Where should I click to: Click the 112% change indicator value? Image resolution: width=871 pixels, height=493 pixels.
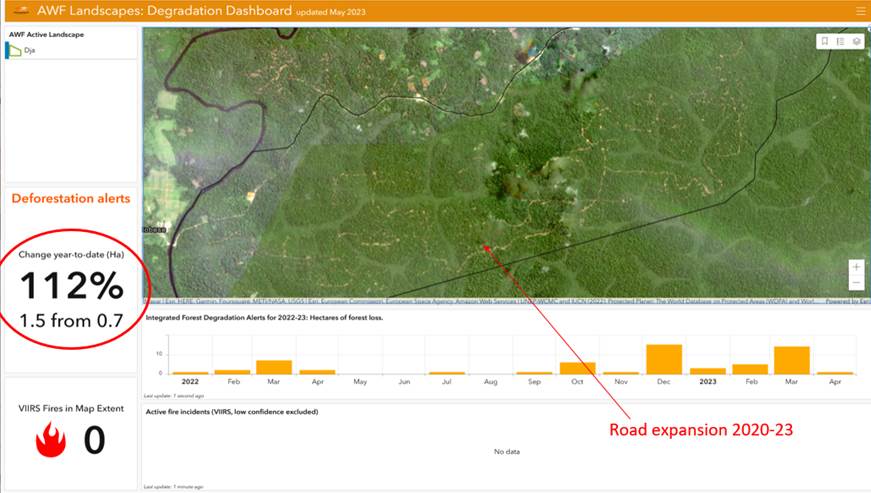[x=72, y=286]
